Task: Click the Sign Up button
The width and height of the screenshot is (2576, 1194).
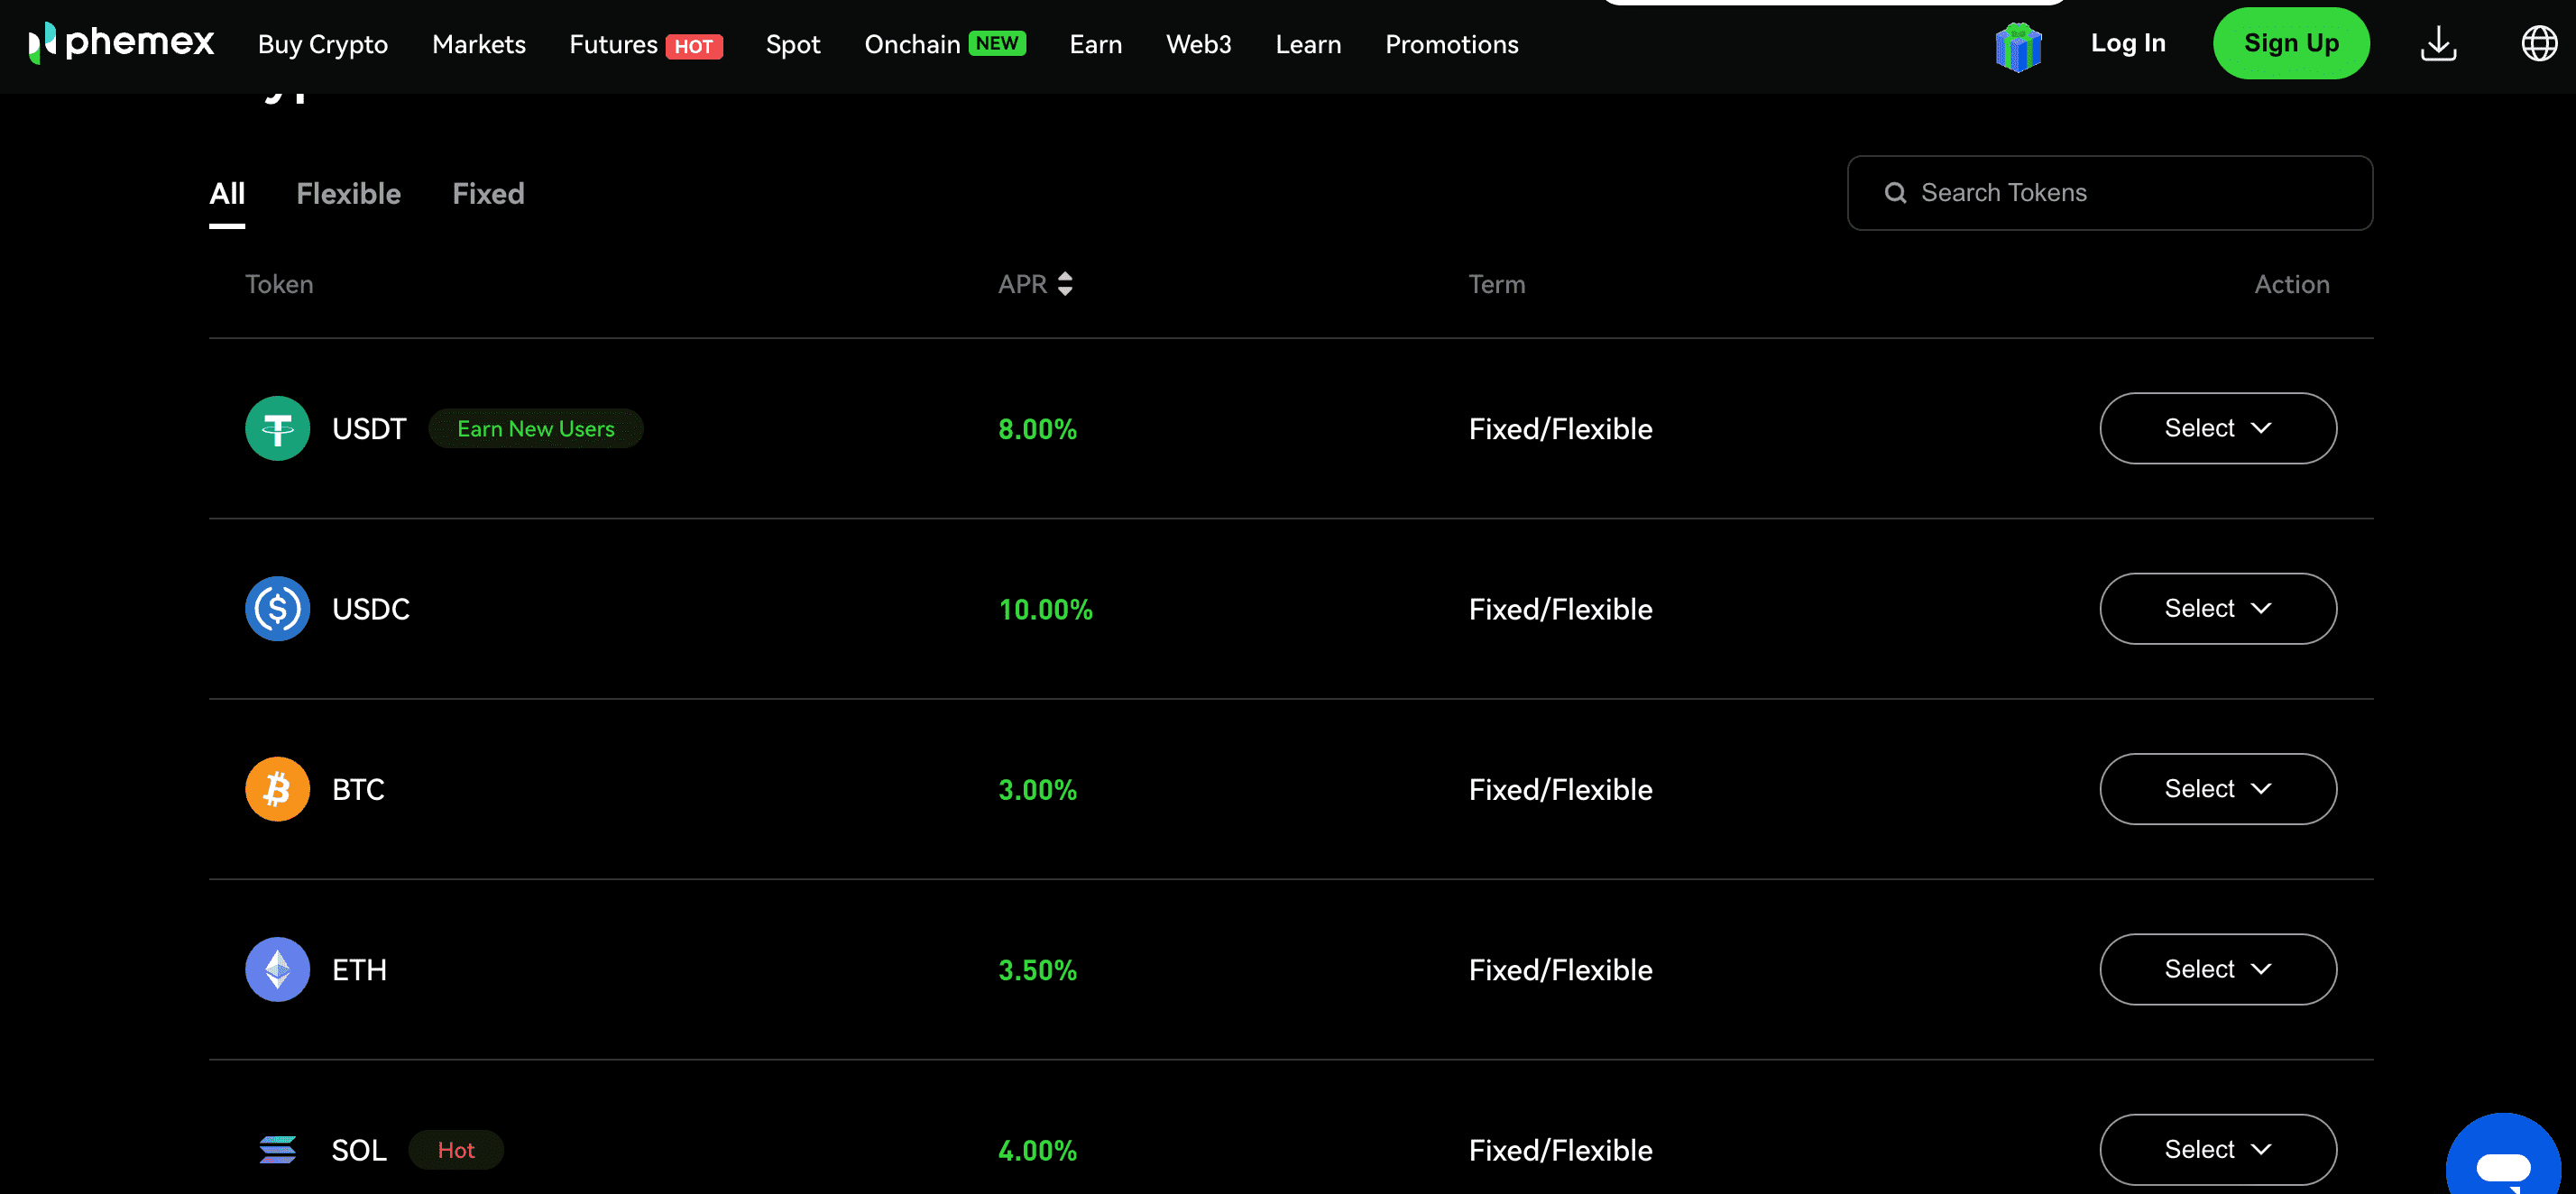Action: coord(2291,43)
